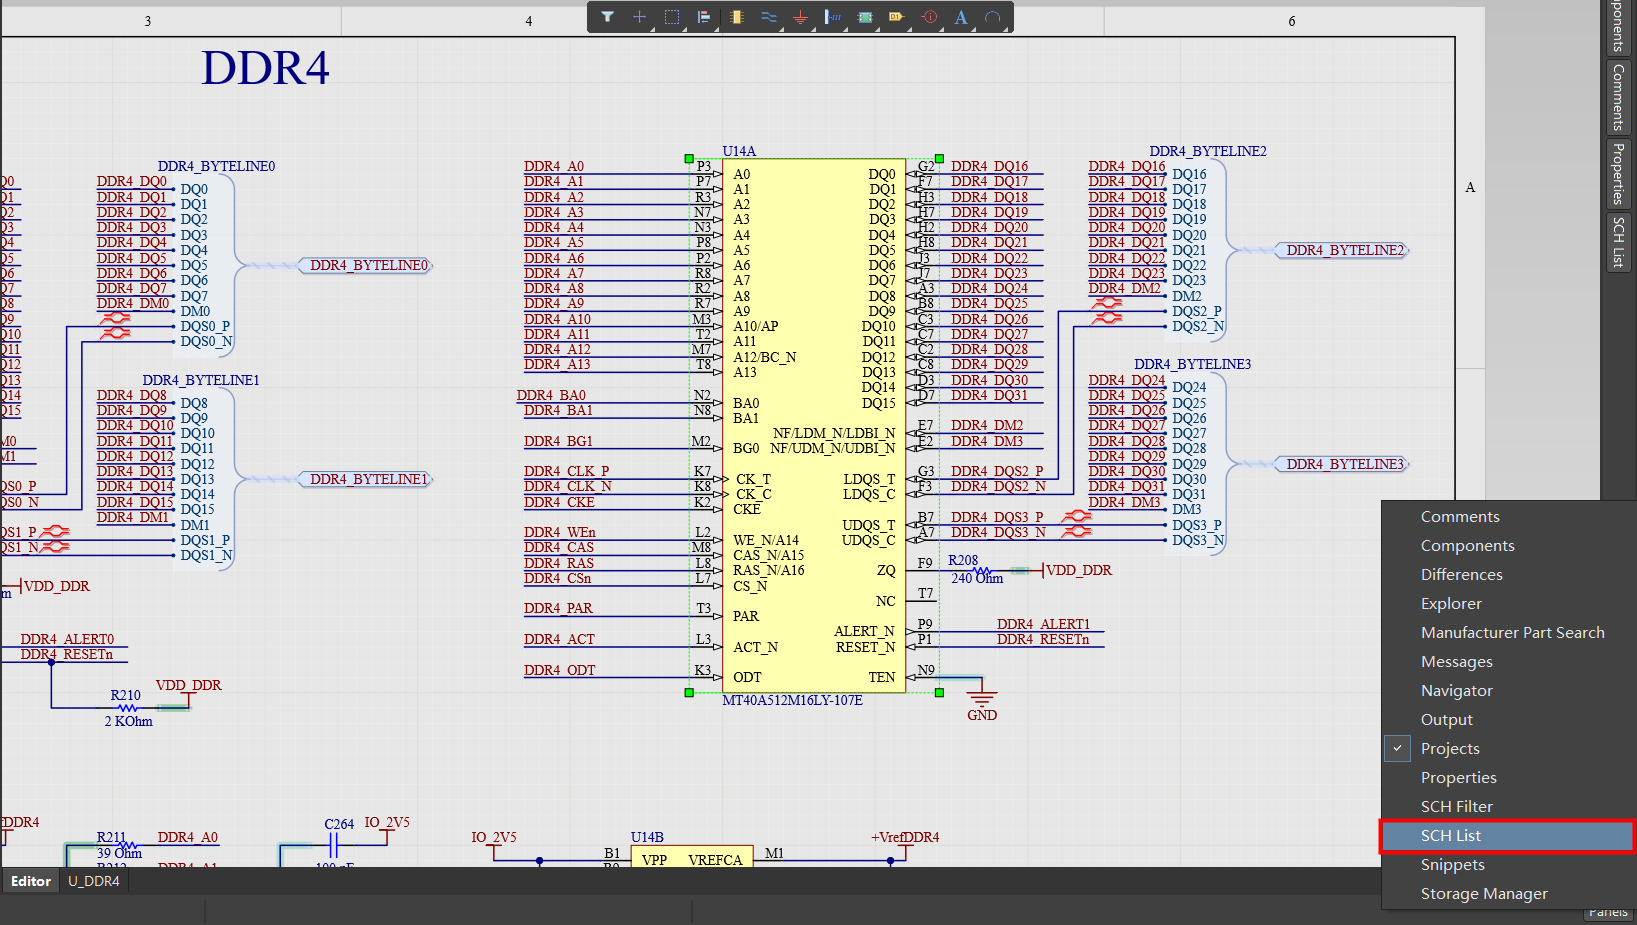
Task: Open the Messages panel entry
Action: (1456, 661)
